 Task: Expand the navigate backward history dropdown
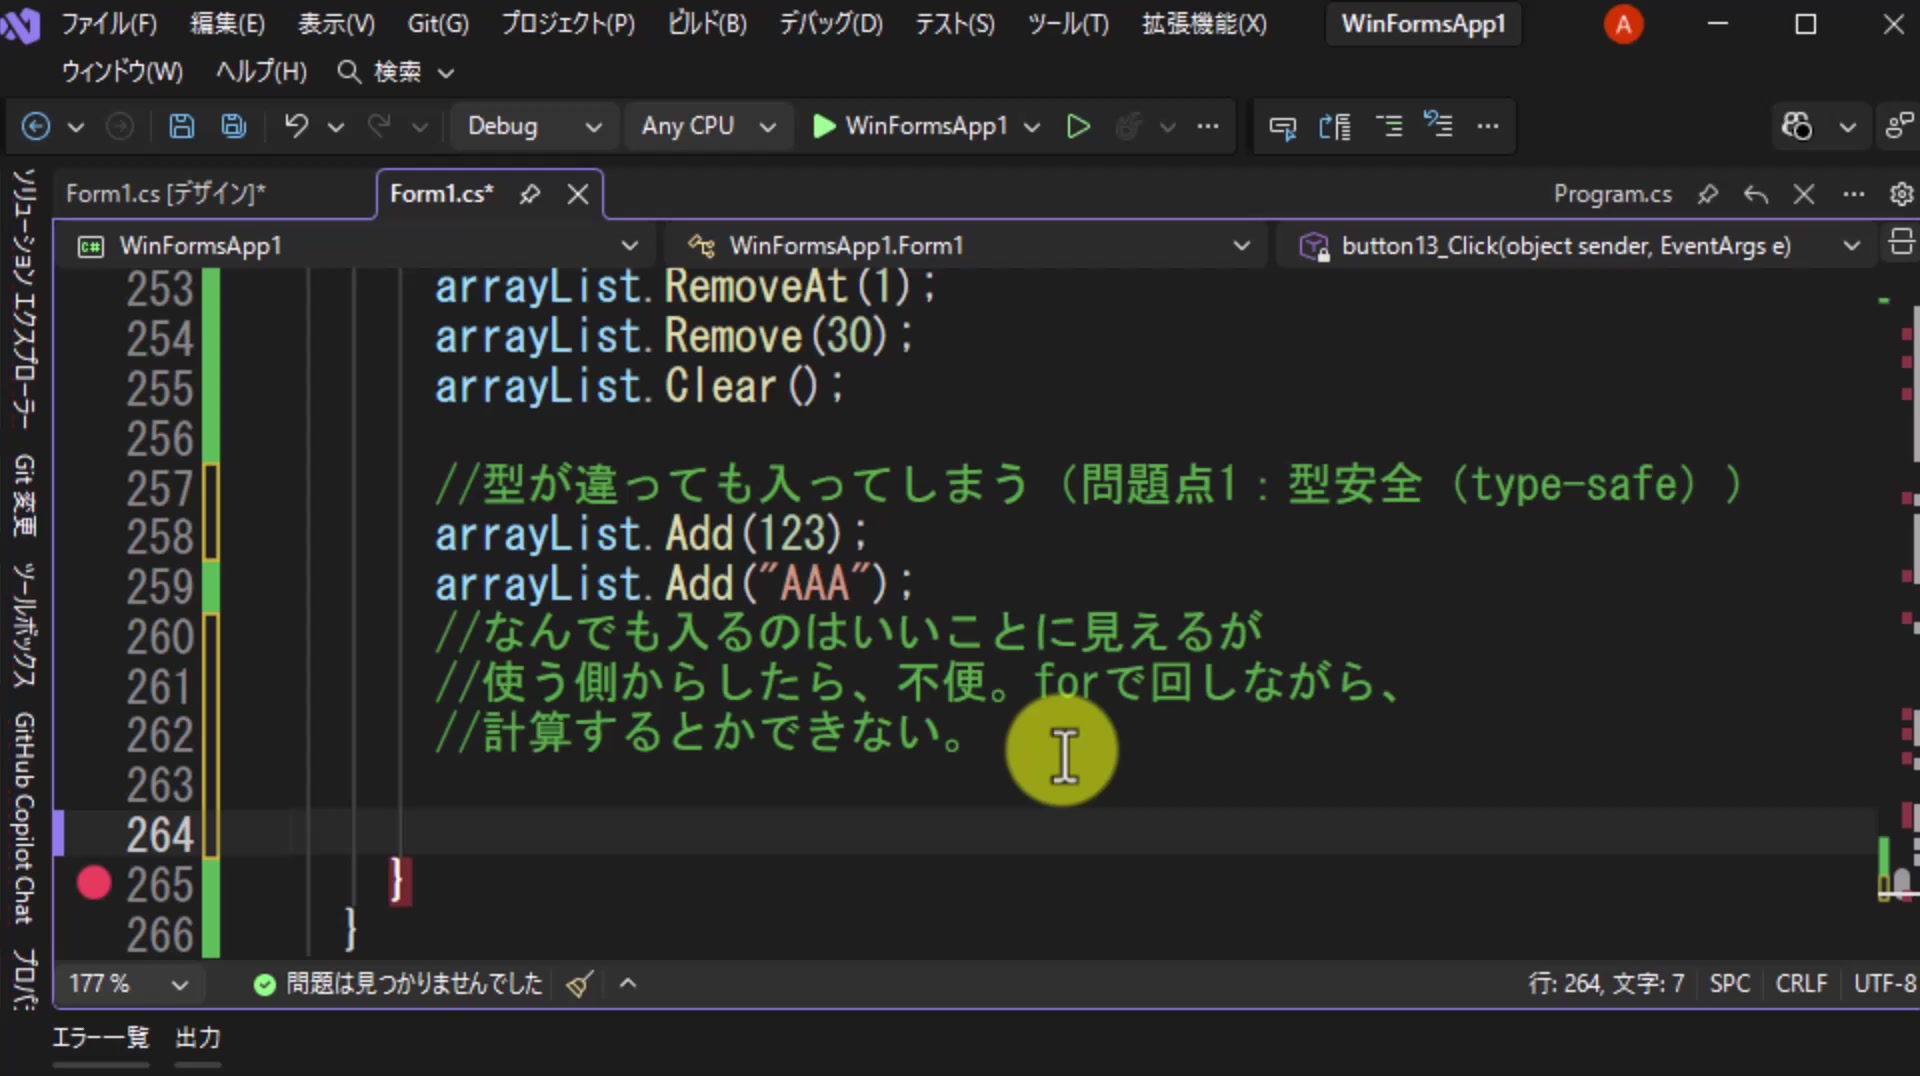click(76, 127)
